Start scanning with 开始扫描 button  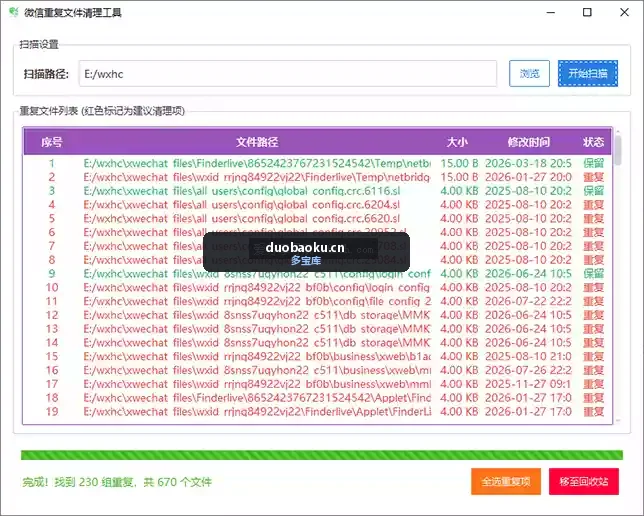click(588, 74)
